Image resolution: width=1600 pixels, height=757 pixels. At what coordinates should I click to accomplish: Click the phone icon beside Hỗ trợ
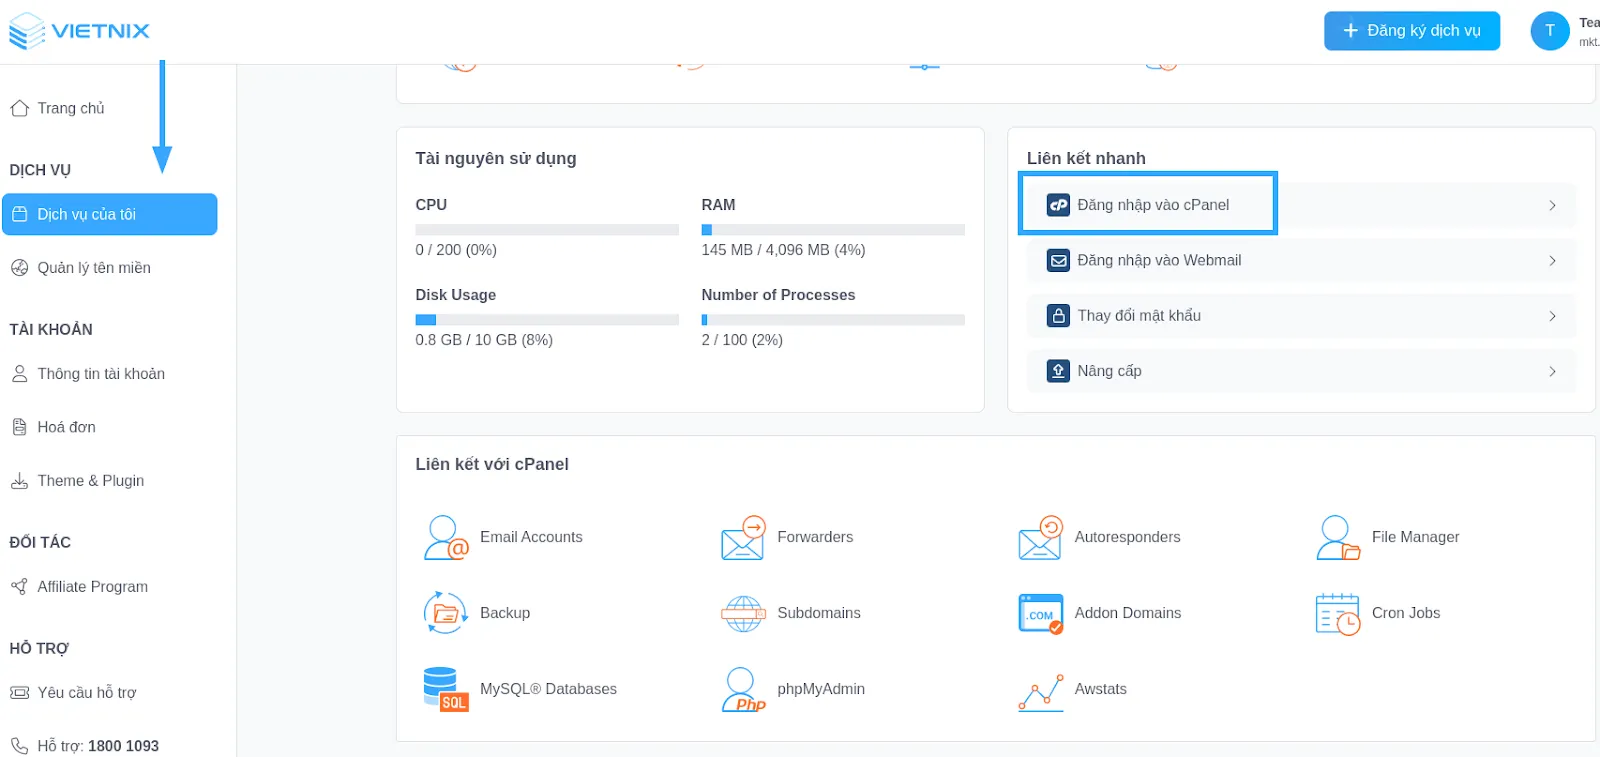click(x=19, y=746)
